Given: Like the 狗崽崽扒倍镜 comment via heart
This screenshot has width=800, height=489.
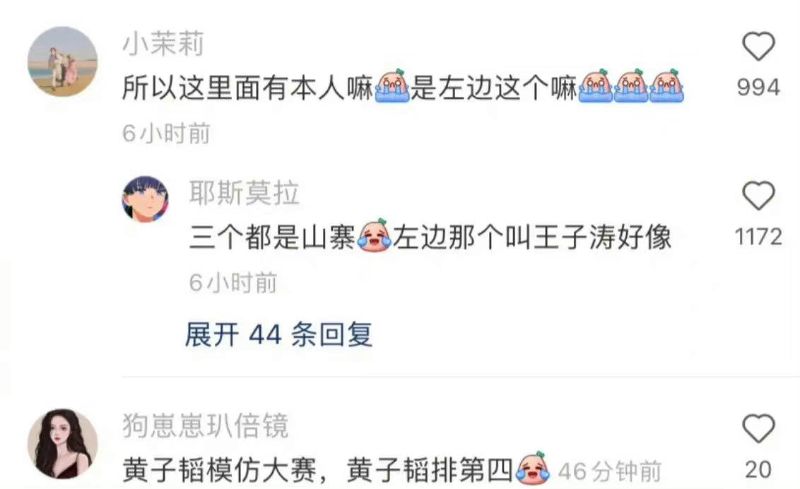Looking at the screenshot, I should coord(758,428).
